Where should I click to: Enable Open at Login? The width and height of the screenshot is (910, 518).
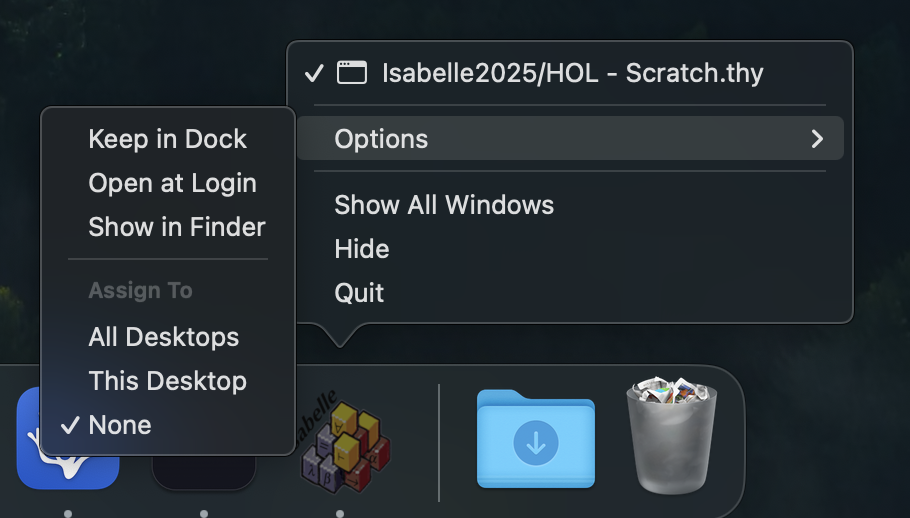pyautogui.click(x=172, y=183)
